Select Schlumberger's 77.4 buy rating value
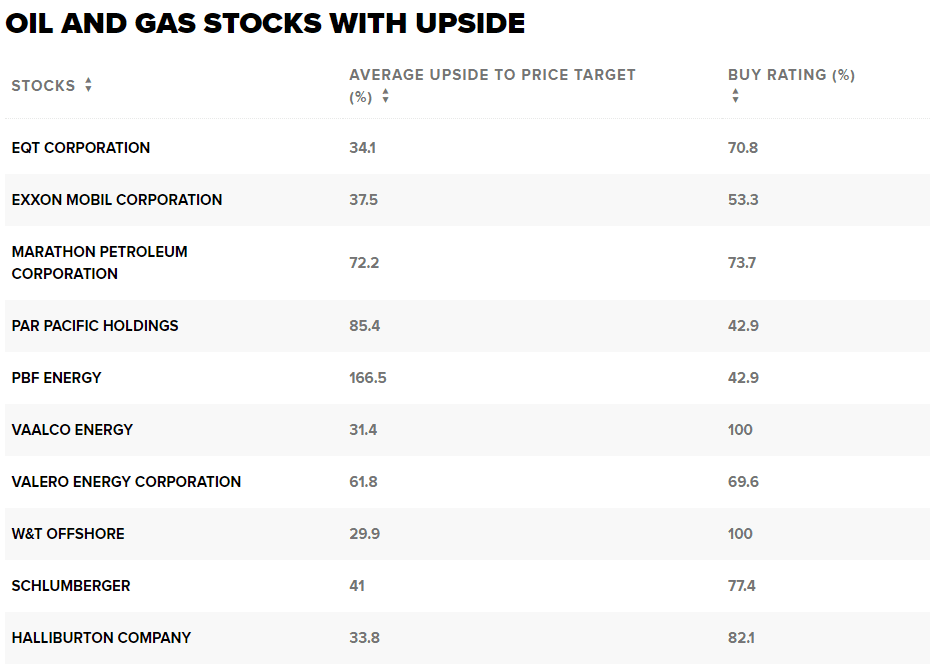The height and width of the screenshot is (664, 930). pyautogui.click(x=742, y=586)
